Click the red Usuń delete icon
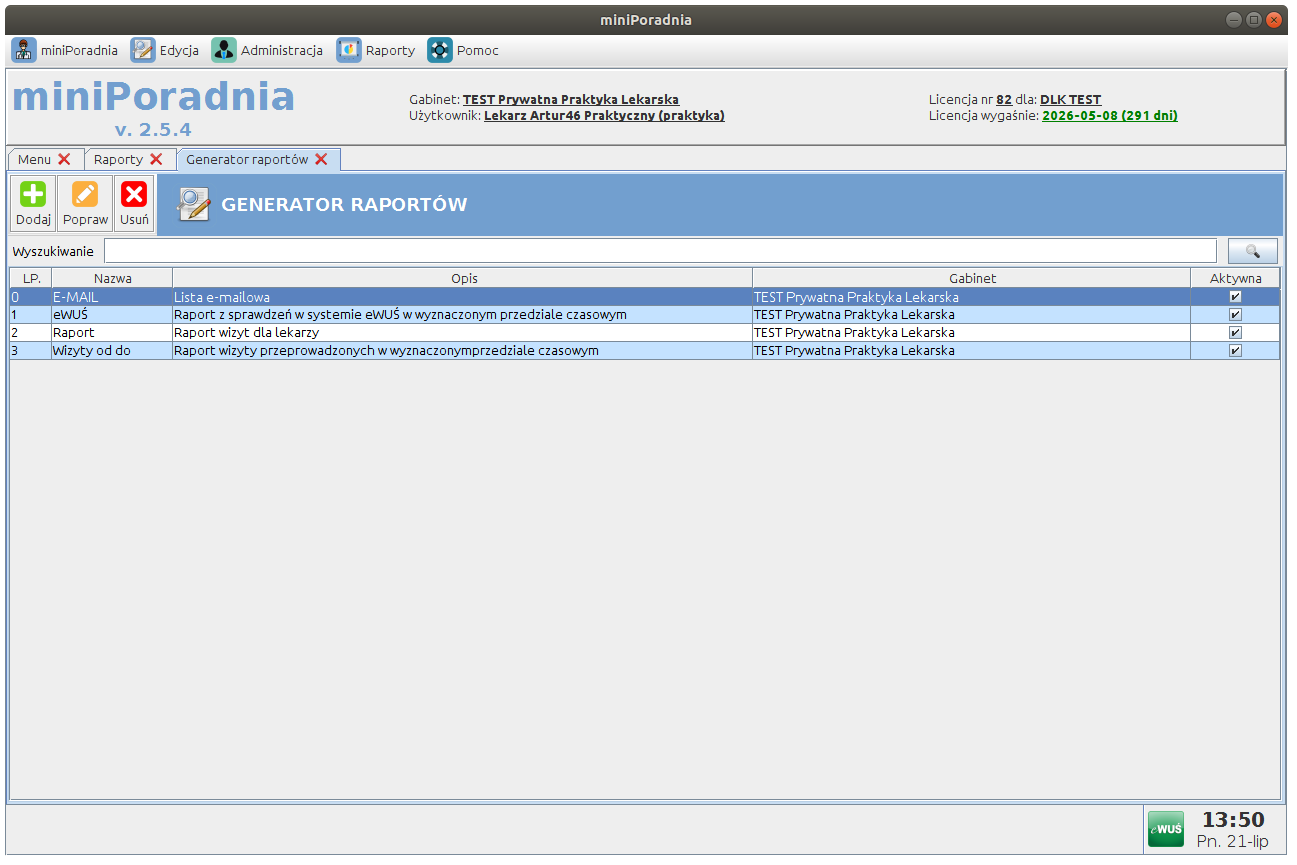1297x865 pixels. click(x=134, y=195)
